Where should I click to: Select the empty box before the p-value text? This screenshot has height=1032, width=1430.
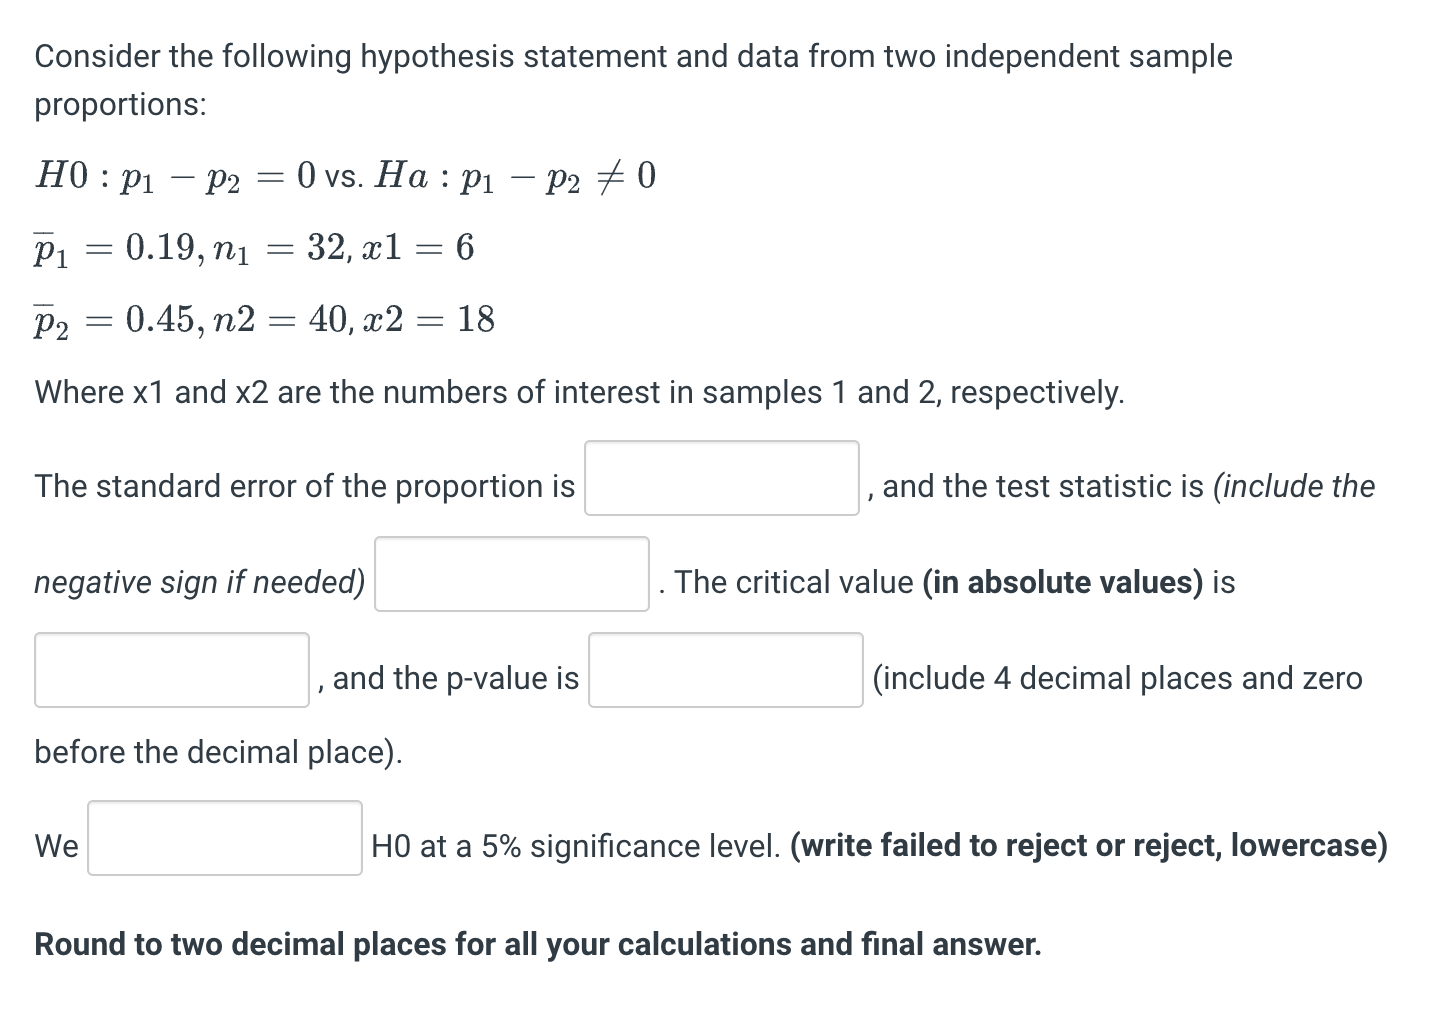(171, 670)
